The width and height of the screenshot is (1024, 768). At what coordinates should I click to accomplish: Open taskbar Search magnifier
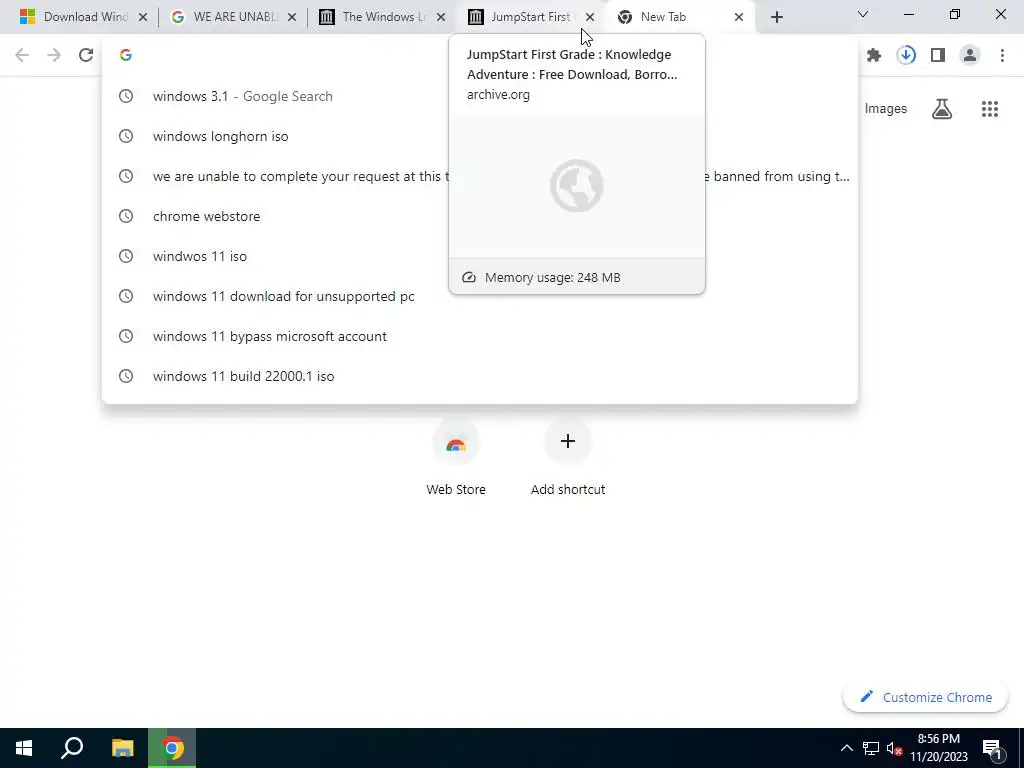[x=72, y=748]
